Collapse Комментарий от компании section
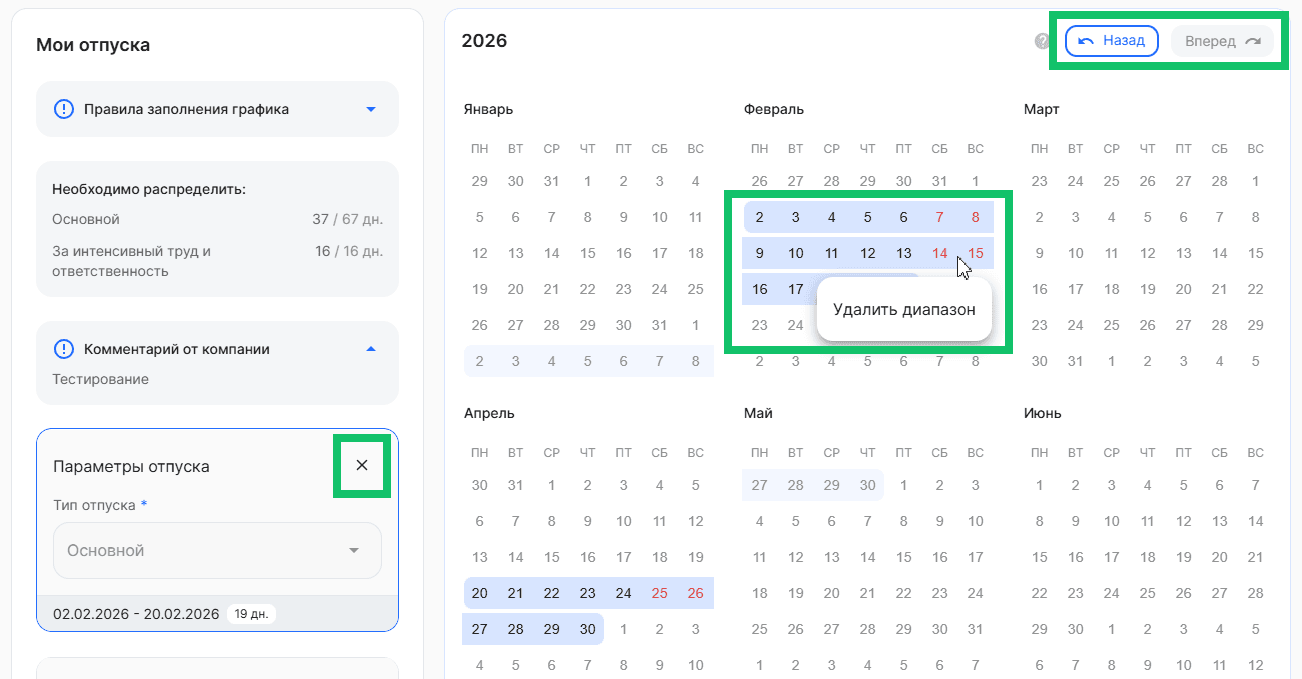1302x679 pixels. (x=371, y=349)
